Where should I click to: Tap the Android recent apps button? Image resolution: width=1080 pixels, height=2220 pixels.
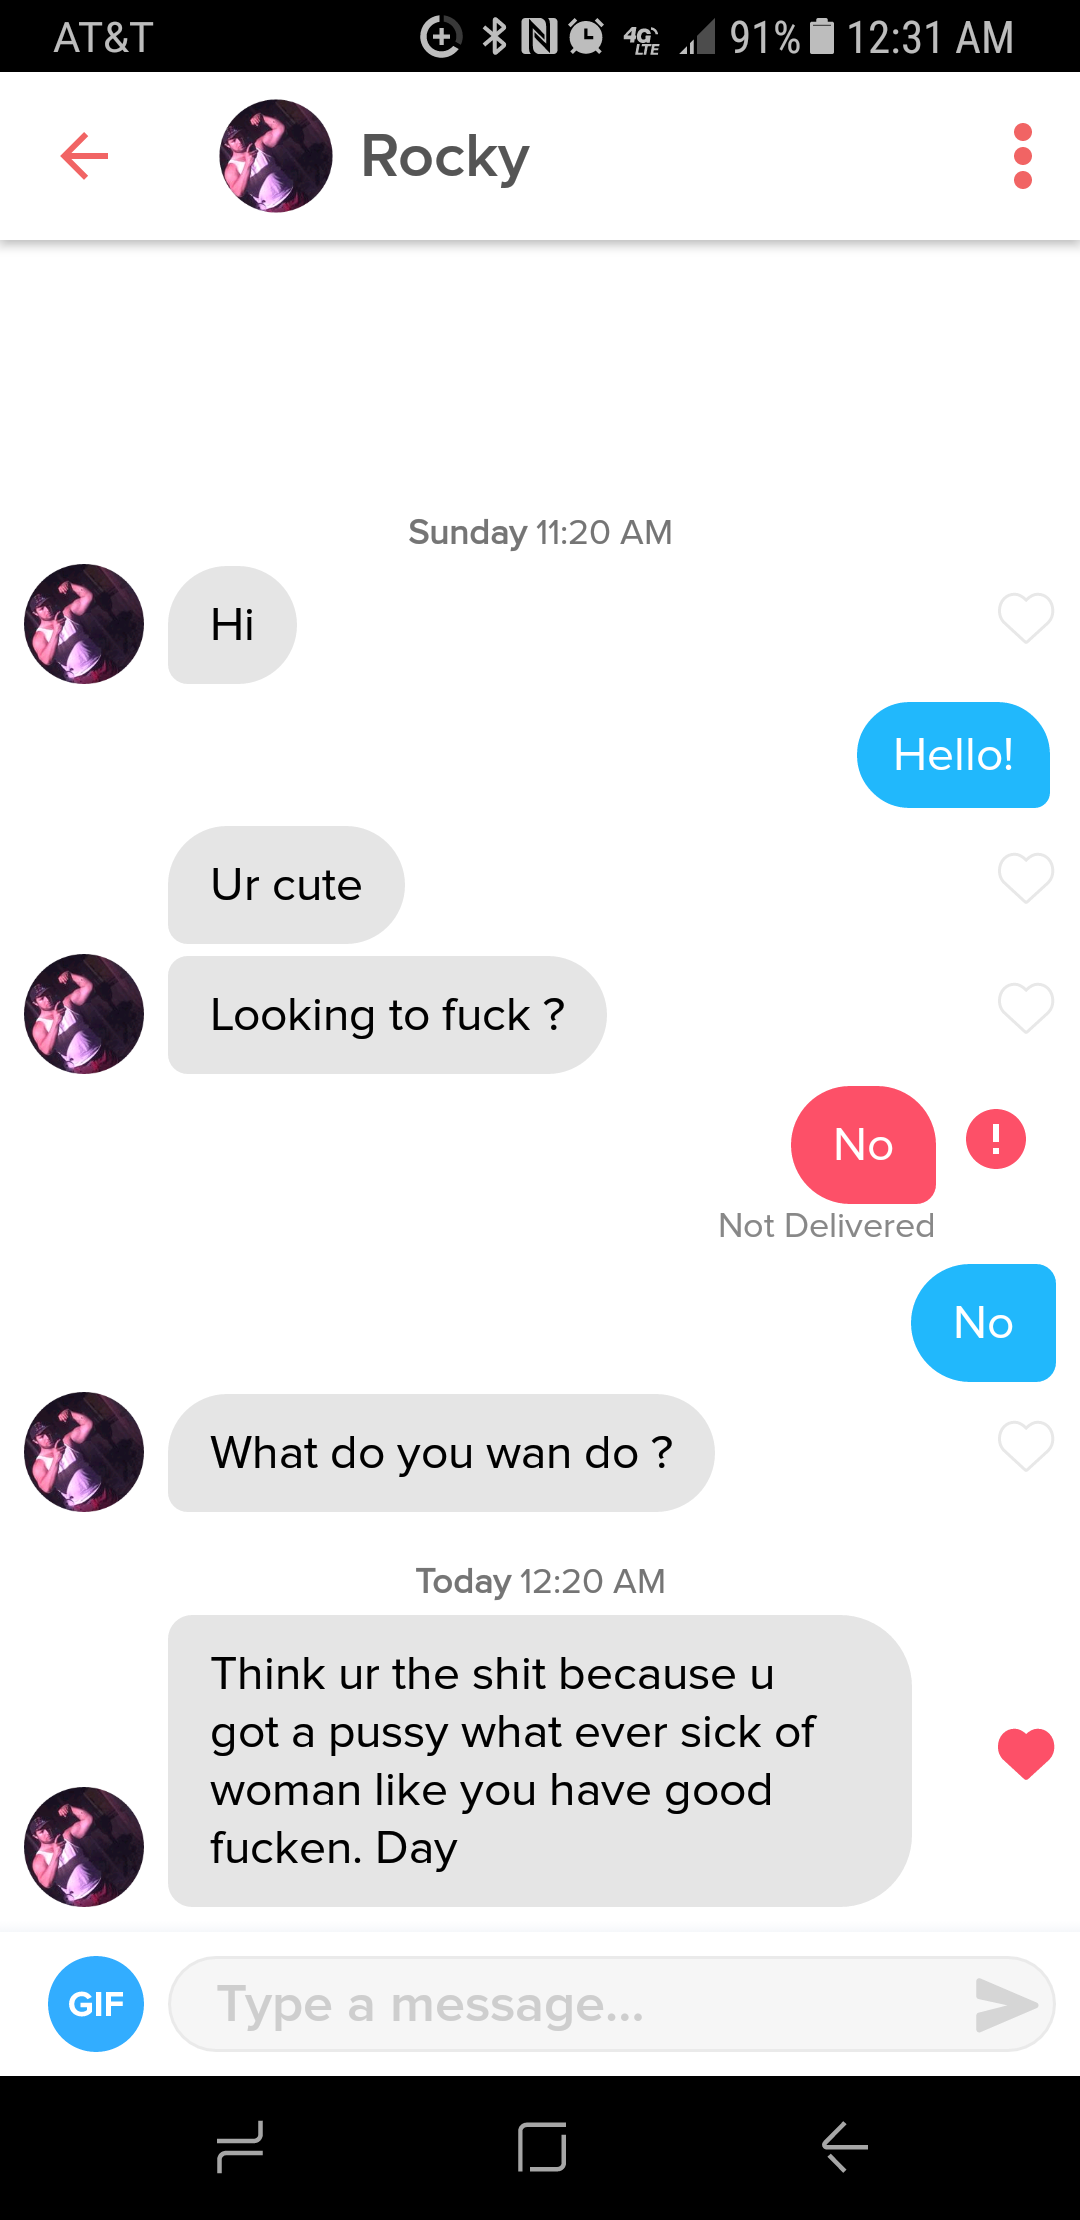(240, 2147)
